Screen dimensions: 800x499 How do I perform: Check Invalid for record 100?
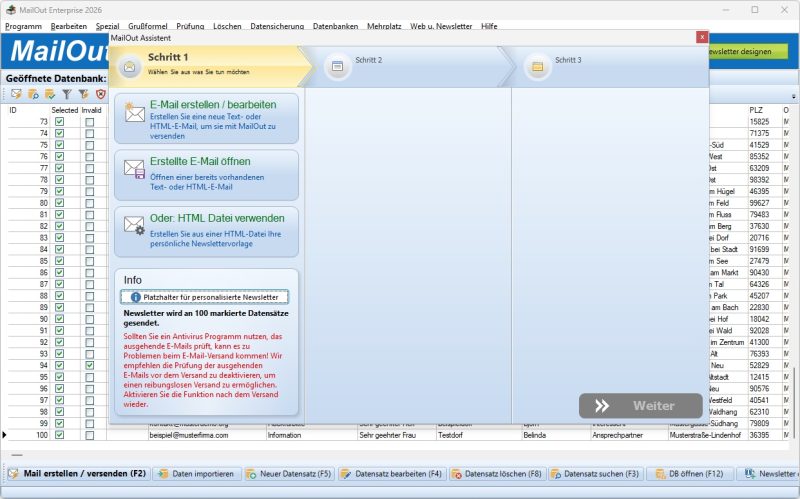90,435
